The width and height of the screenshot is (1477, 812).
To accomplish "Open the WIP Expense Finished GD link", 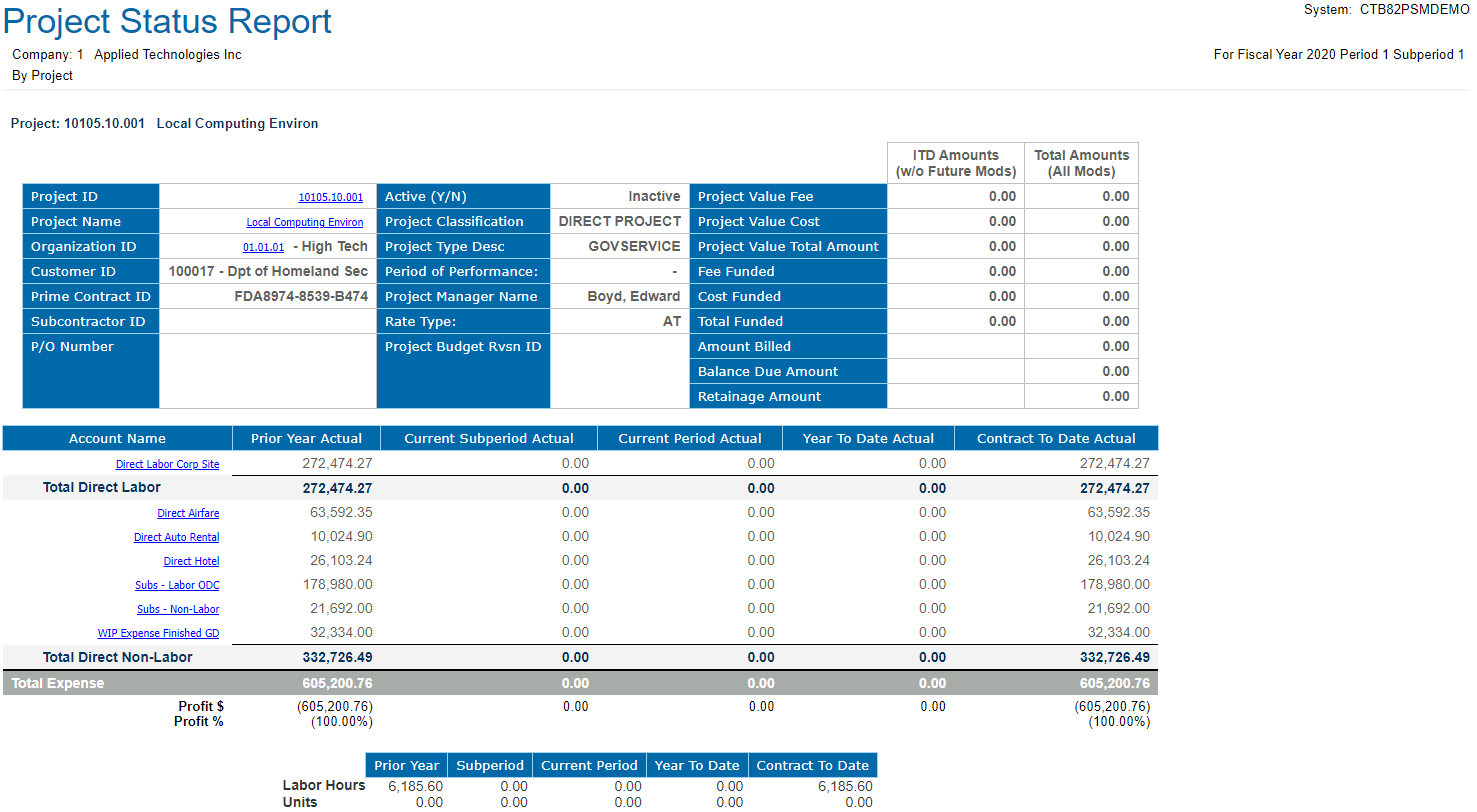I will [x=158, y=633].
